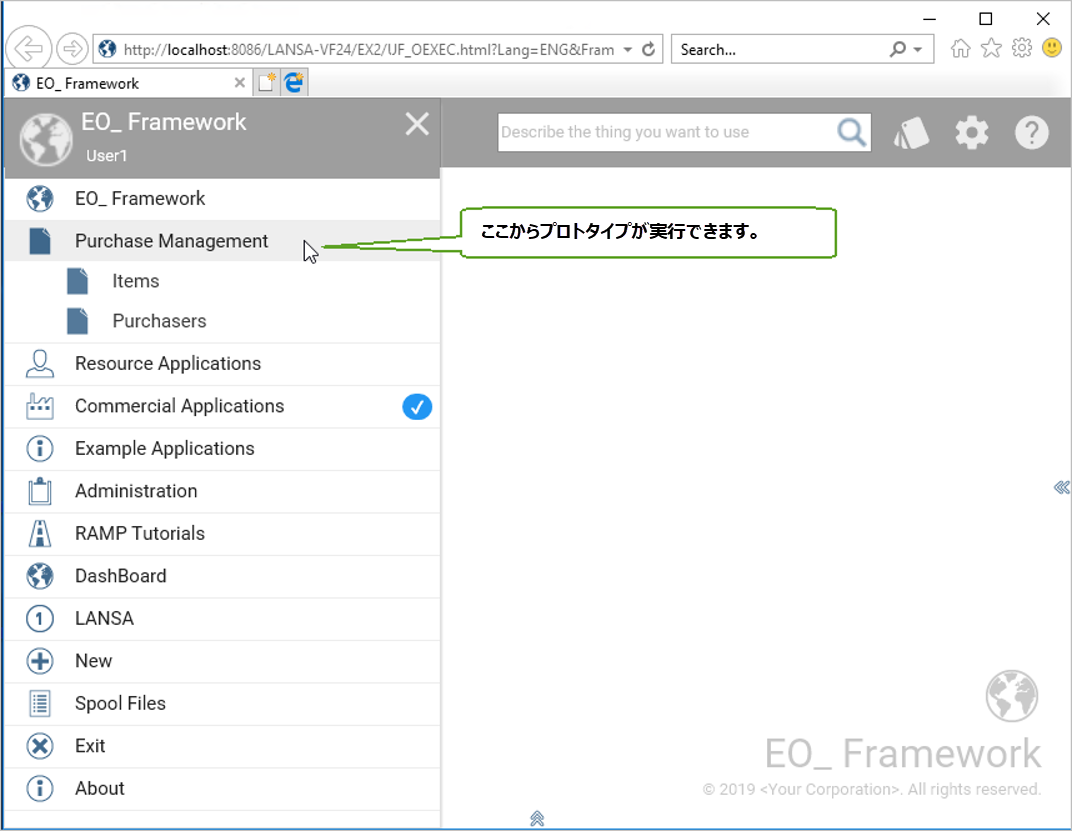Click the globe icon beside EO_ Framework menu item

click(40, 198)
